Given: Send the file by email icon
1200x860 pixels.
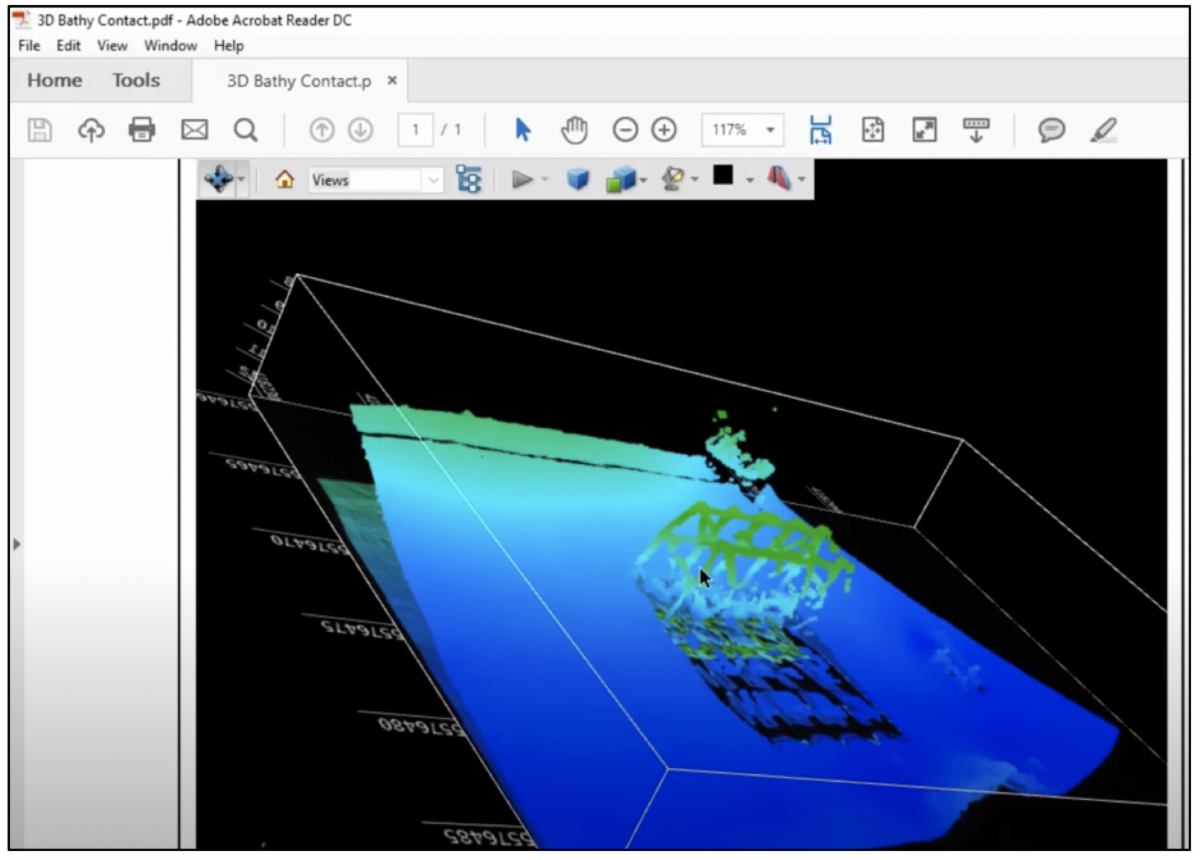Looking at the screenshot, I should [x=194, y=130].
